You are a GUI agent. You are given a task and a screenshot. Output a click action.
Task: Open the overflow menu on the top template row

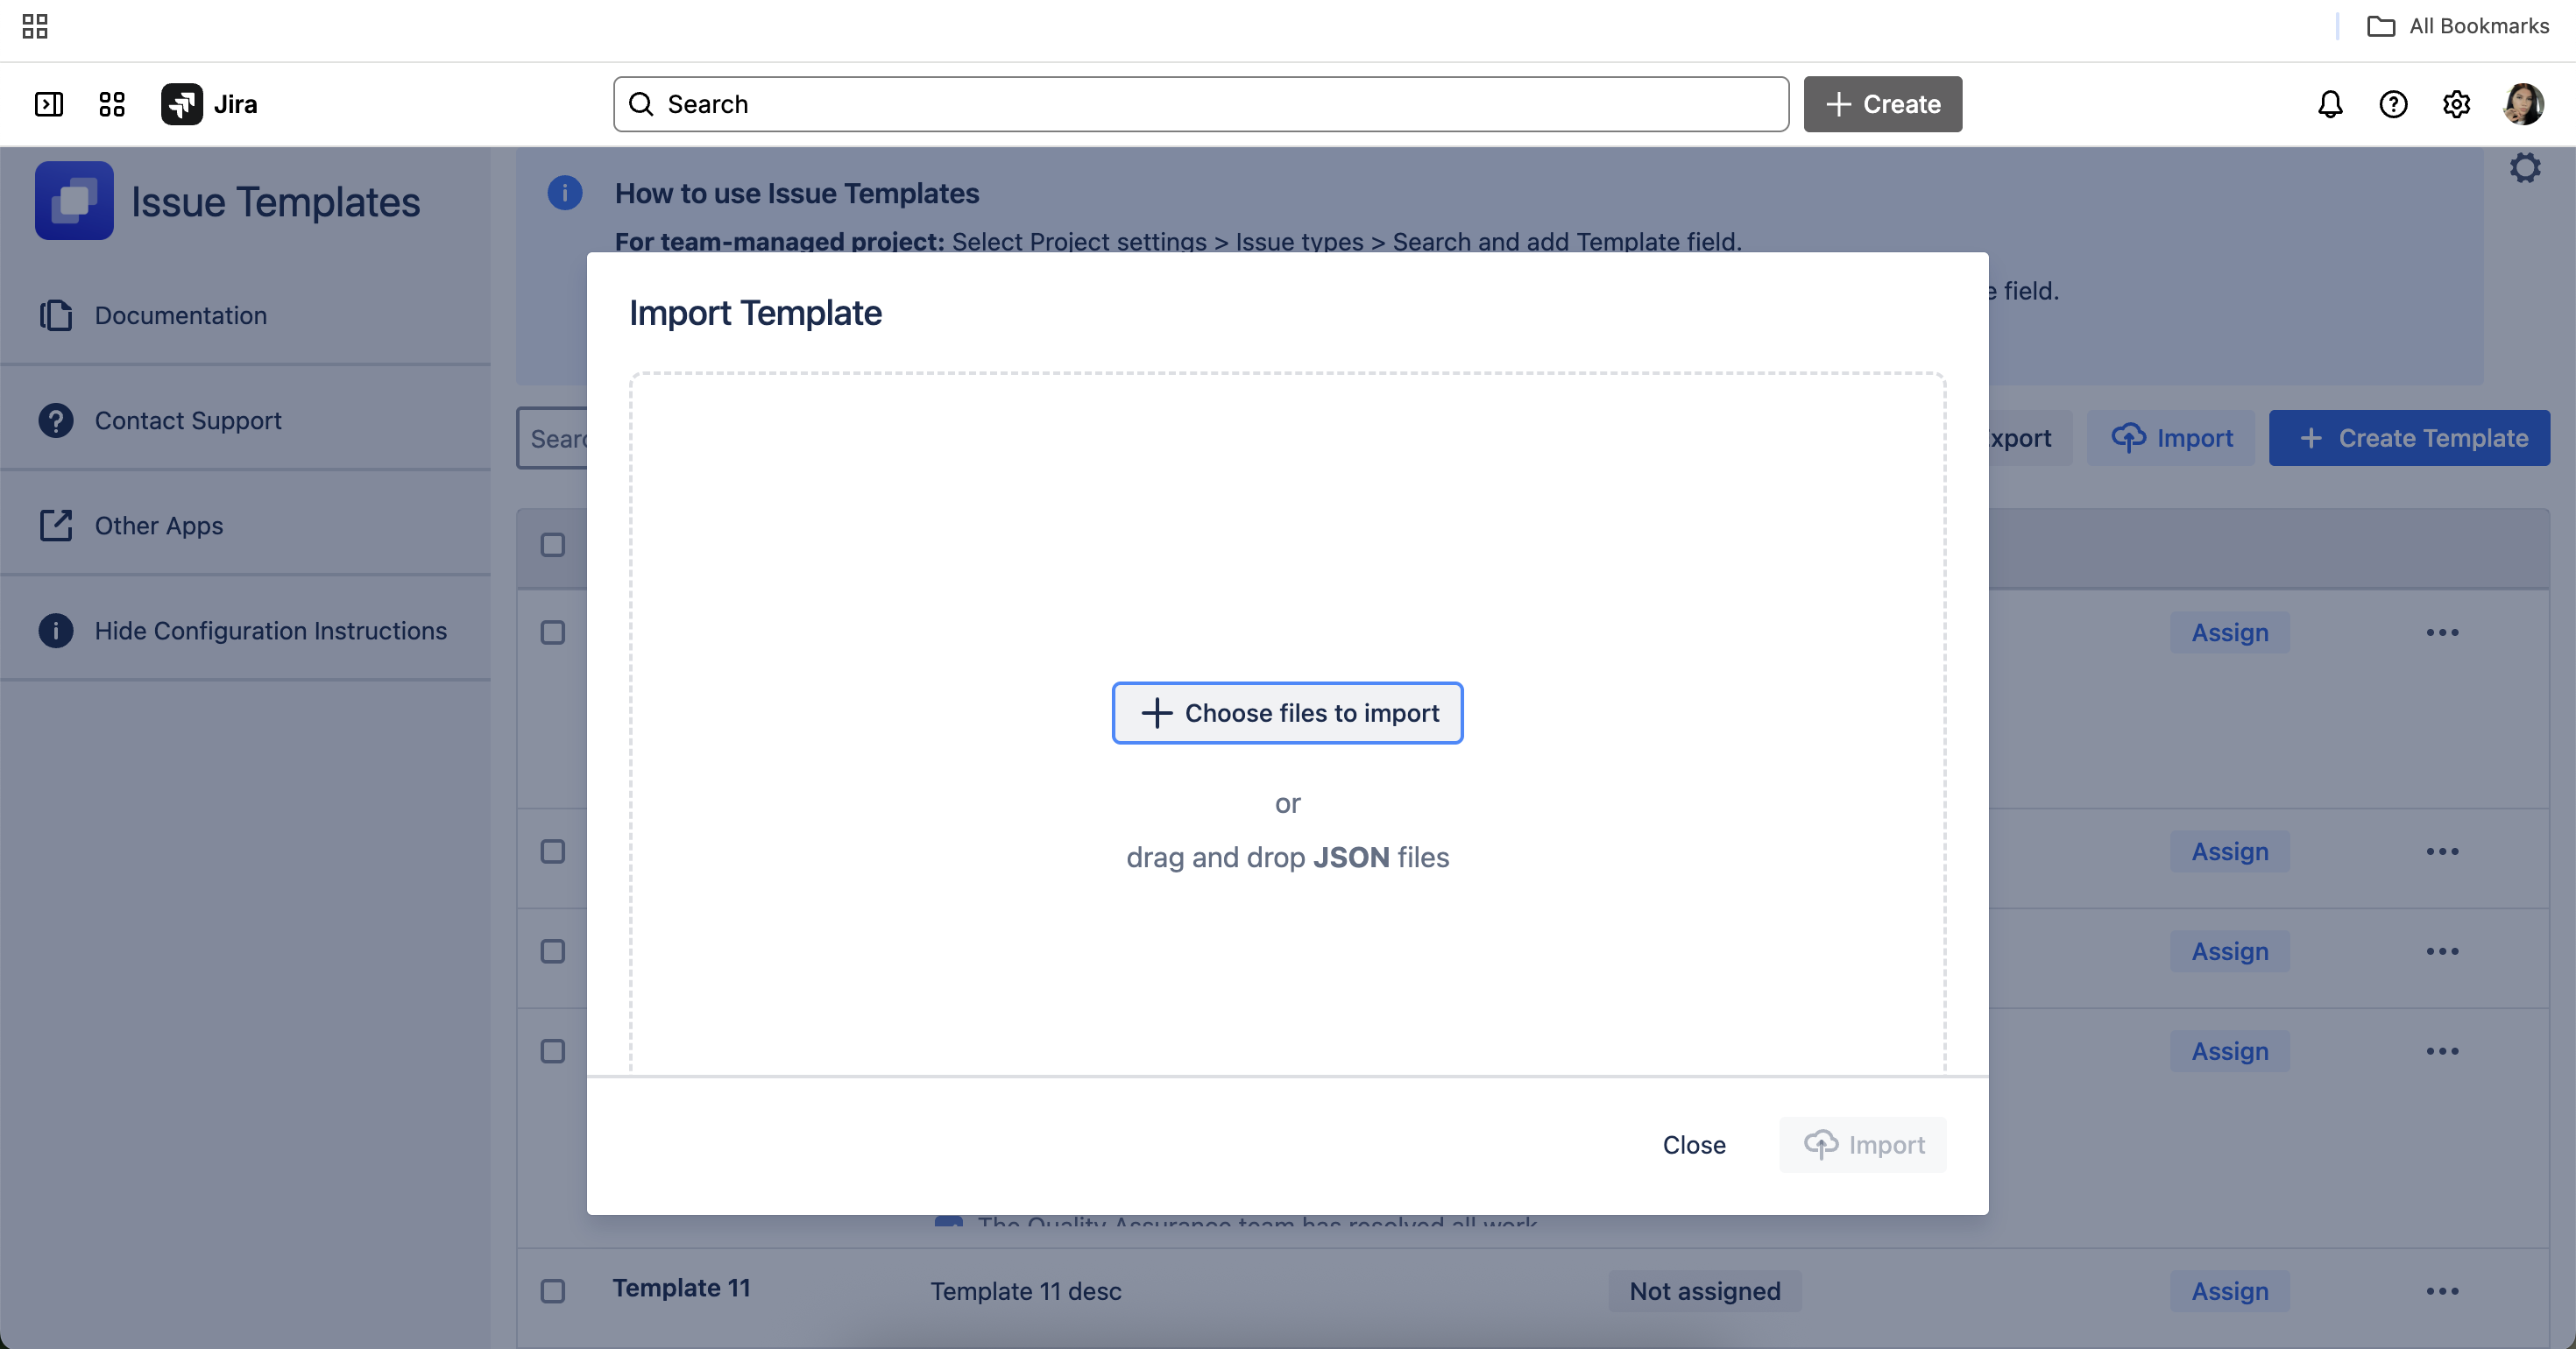(x=2443, y=632)
